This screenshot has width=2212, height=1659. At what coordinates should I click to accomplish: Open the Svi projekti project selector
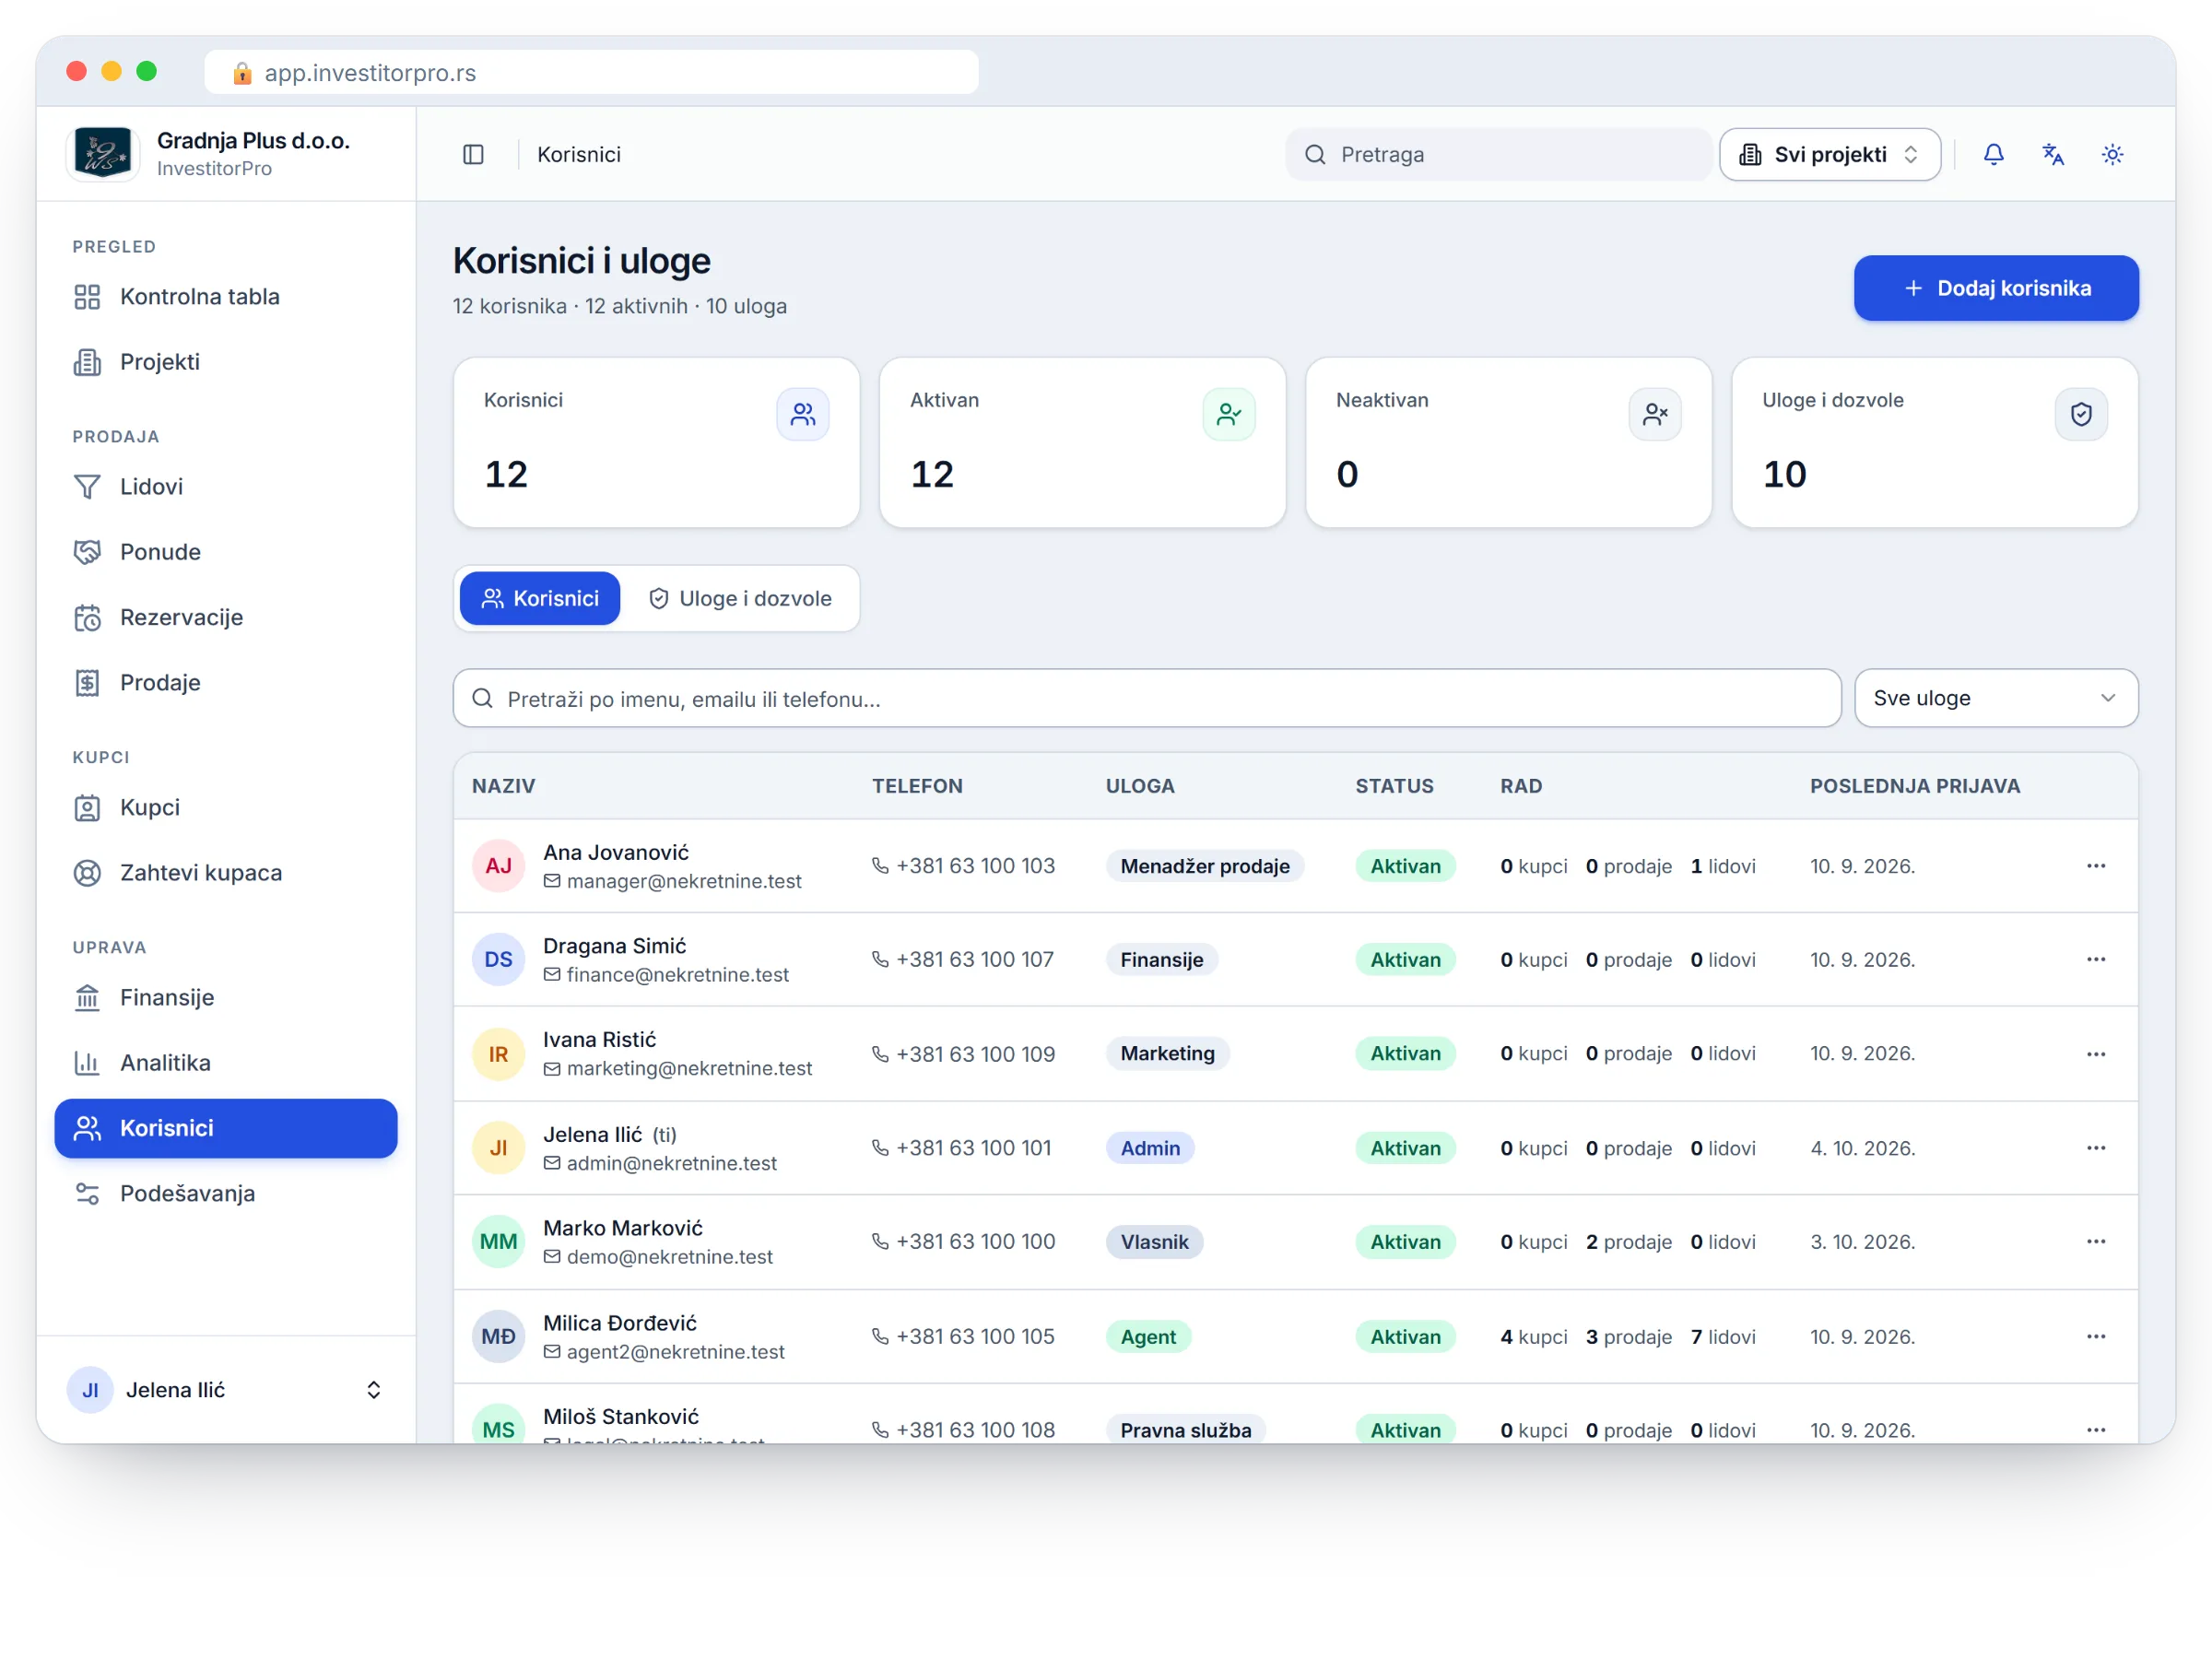coord(1829,154)
